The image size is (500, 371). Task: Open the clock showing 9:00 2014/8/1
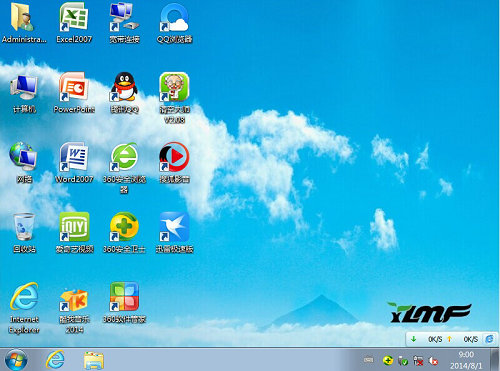(466, 360)
